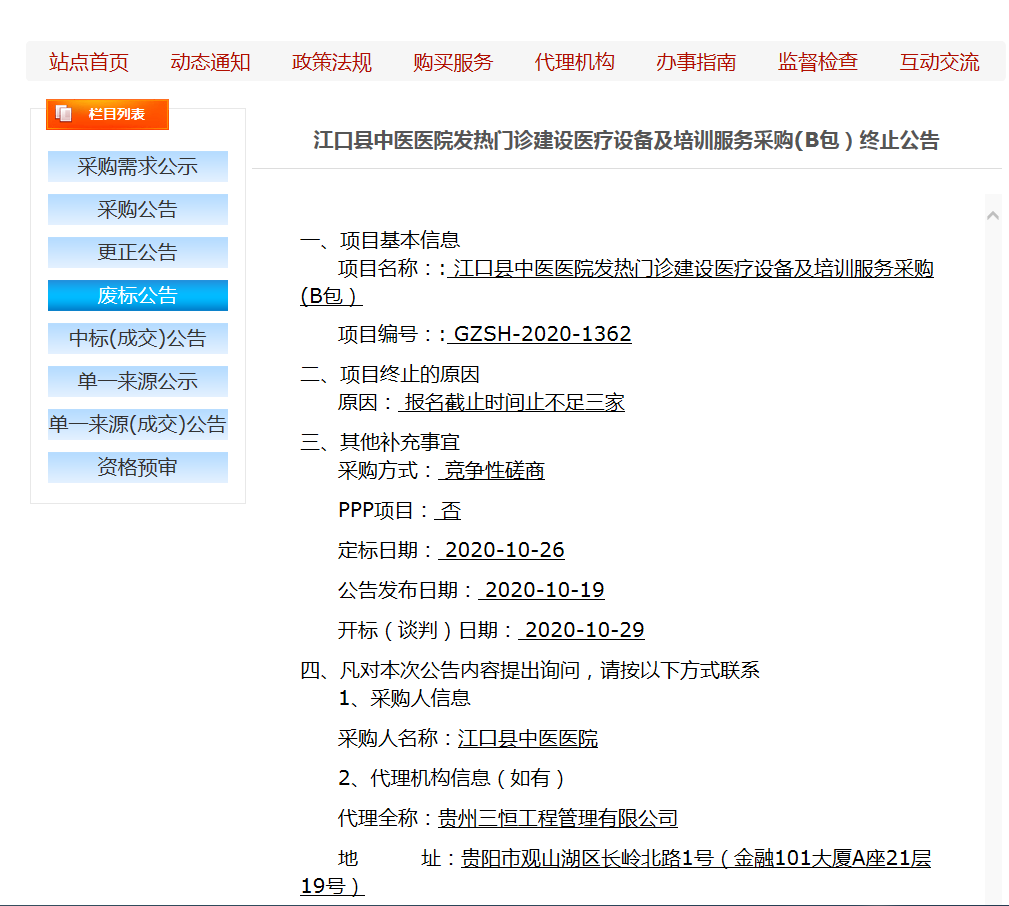Open 中标(成交)公告 sidebar category
This screenshot has width=1009, height=906.
point(138,338)
